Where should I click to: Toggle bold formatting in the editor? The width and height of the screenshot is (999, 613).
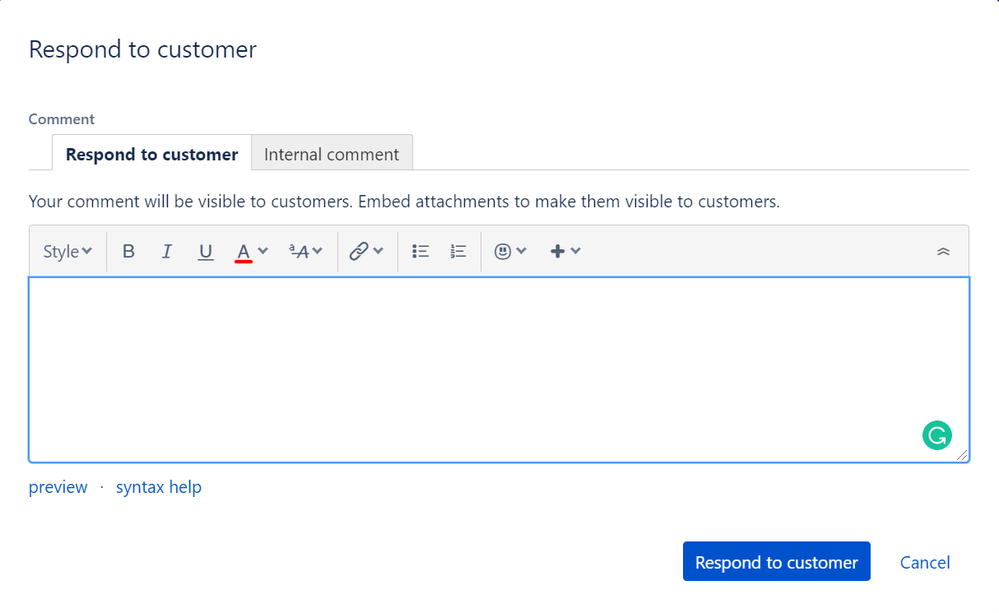(128, 251)
